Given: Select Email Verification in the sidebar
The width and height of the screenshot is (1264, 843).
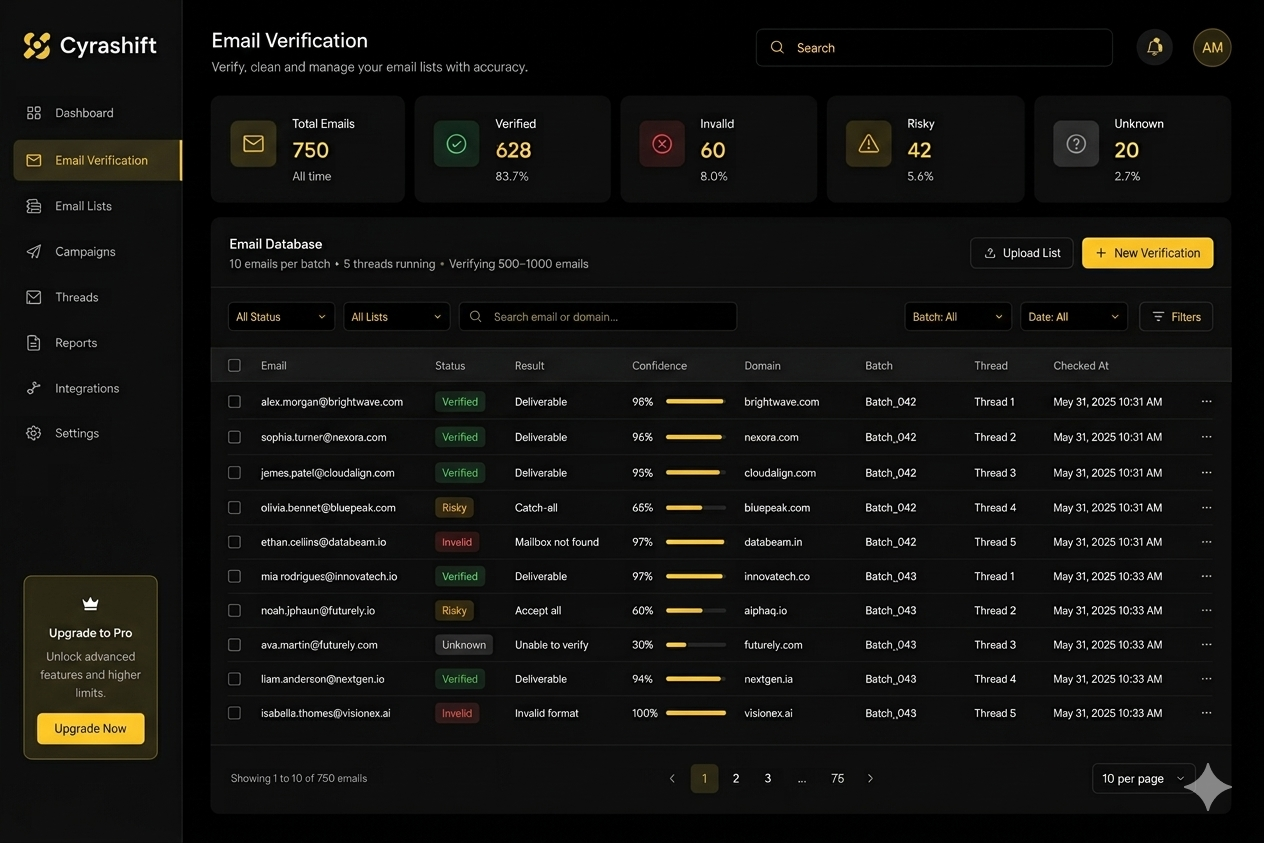Looking at the screenshot, I should [x=97, y=160].
